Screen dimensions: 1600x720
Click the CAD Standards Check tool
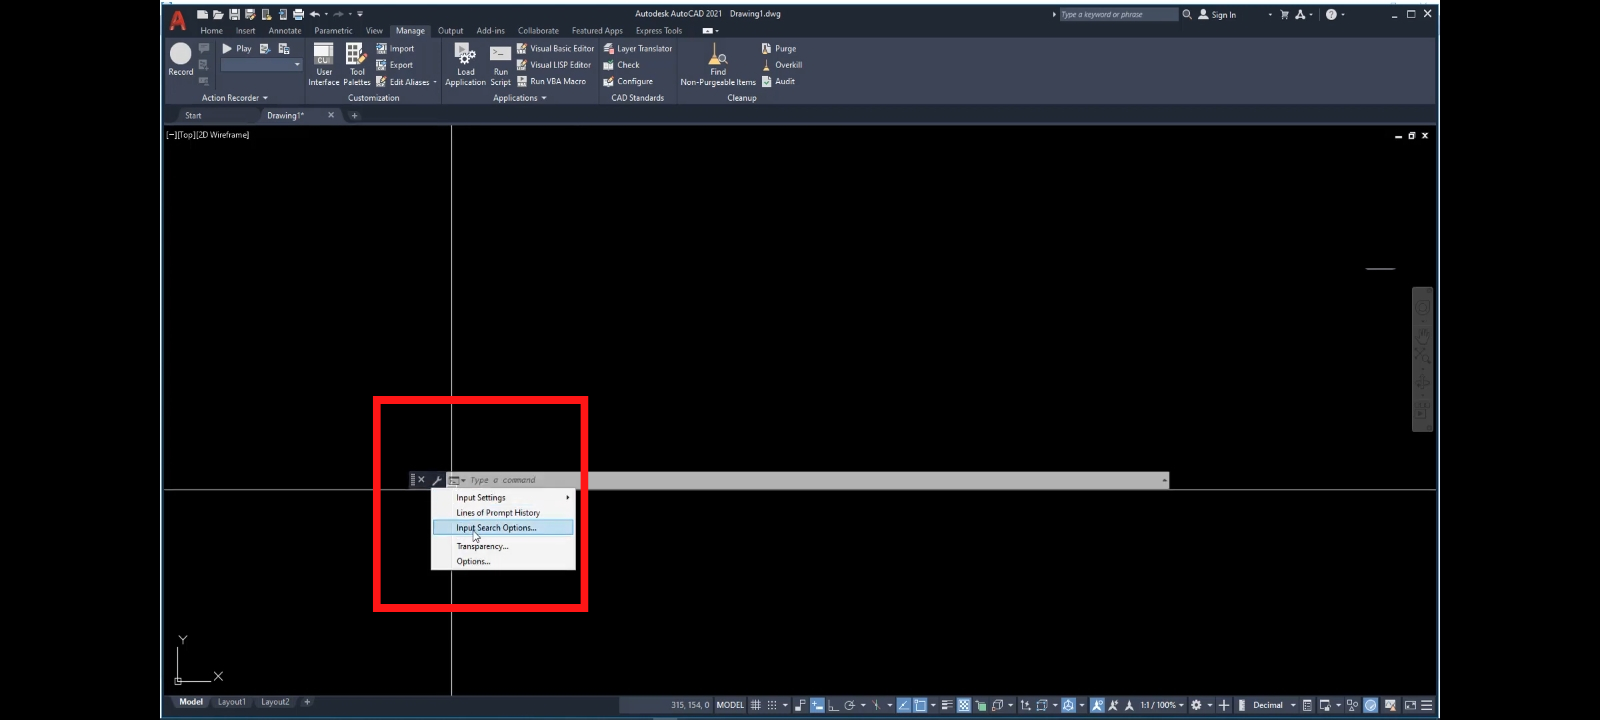621,65
